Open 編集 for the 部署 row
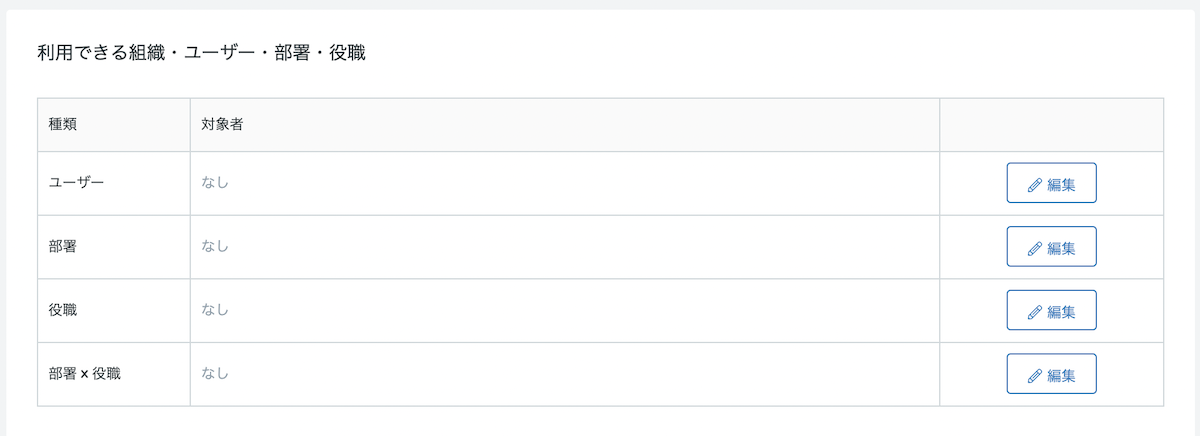Screen dimensions: 1200x436 point(1051,247)
